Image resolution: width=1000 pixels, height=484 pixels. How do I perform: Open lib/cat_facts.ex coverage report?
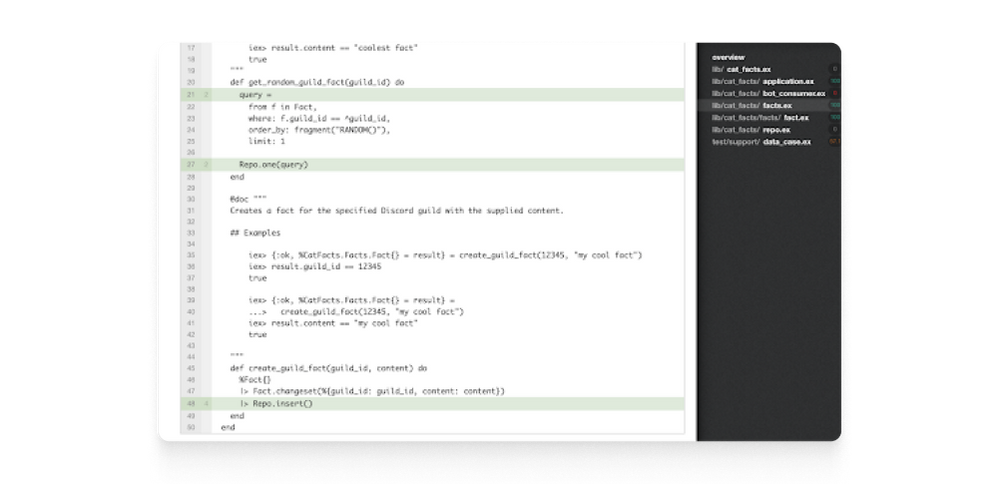pos(741,70)
